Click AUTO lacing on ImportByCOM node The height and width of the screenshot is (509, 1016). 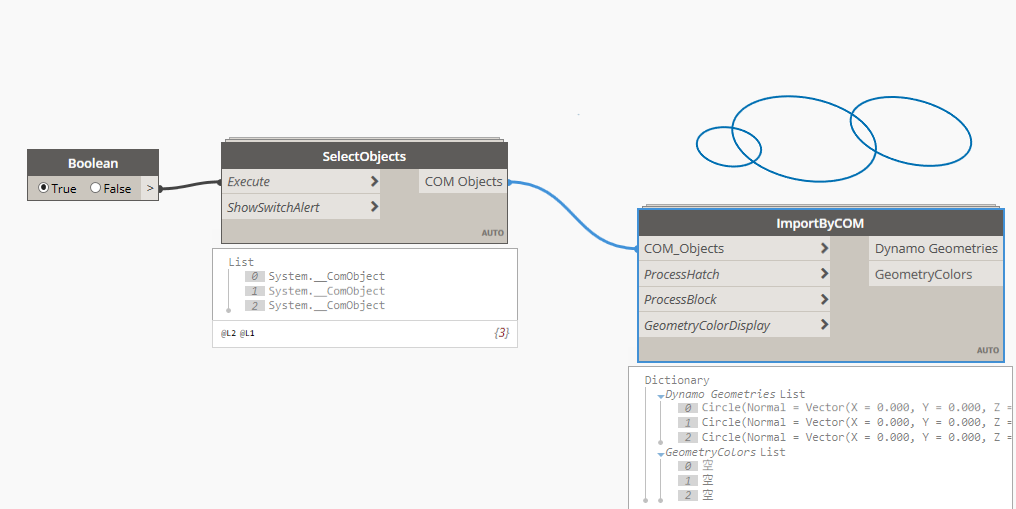pyautogui.click(x=988, y=350)
